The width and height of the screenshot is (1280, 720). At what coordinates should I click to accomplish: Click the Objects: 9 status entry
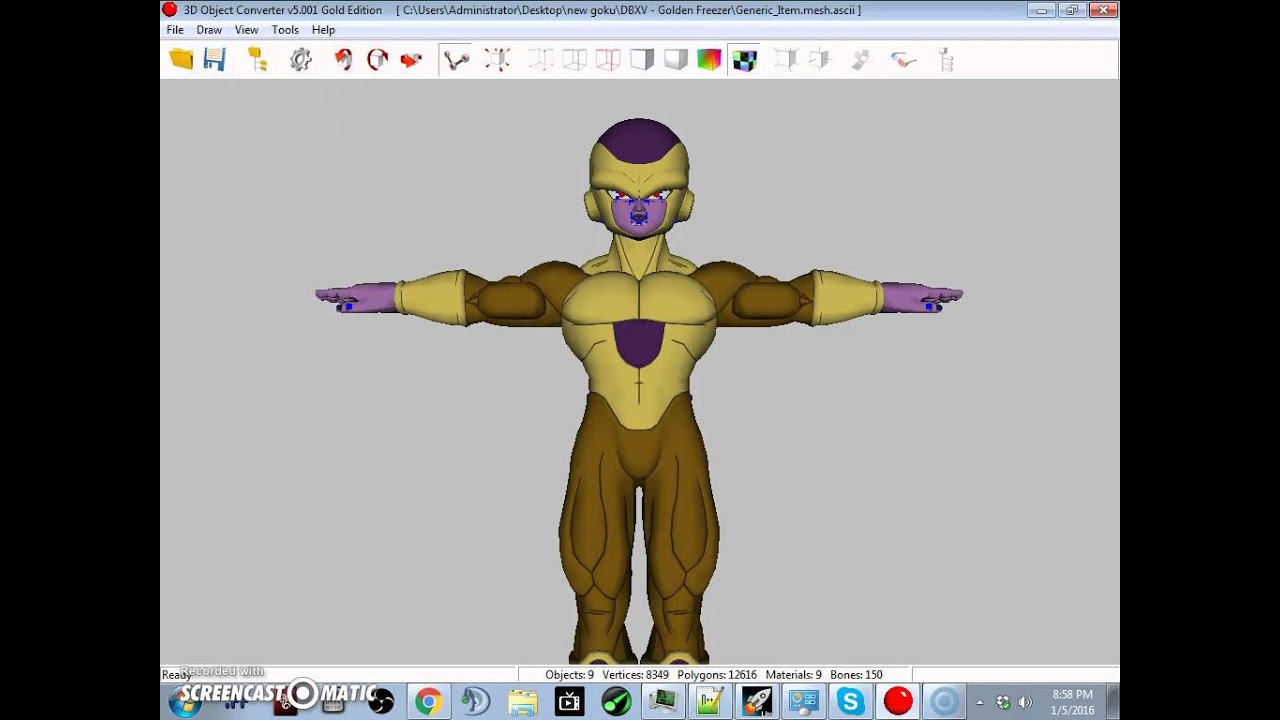(x=569, y=675)
